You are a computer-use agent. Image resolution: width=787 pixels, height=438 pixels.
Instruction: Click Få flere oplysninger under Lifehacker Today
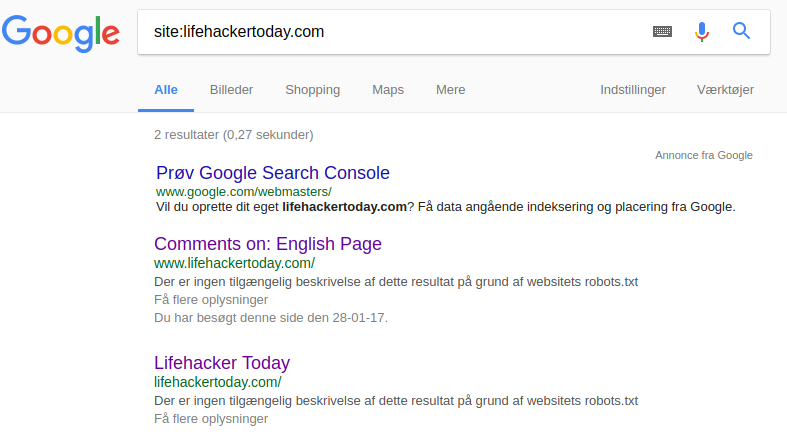tap(211, 418)
